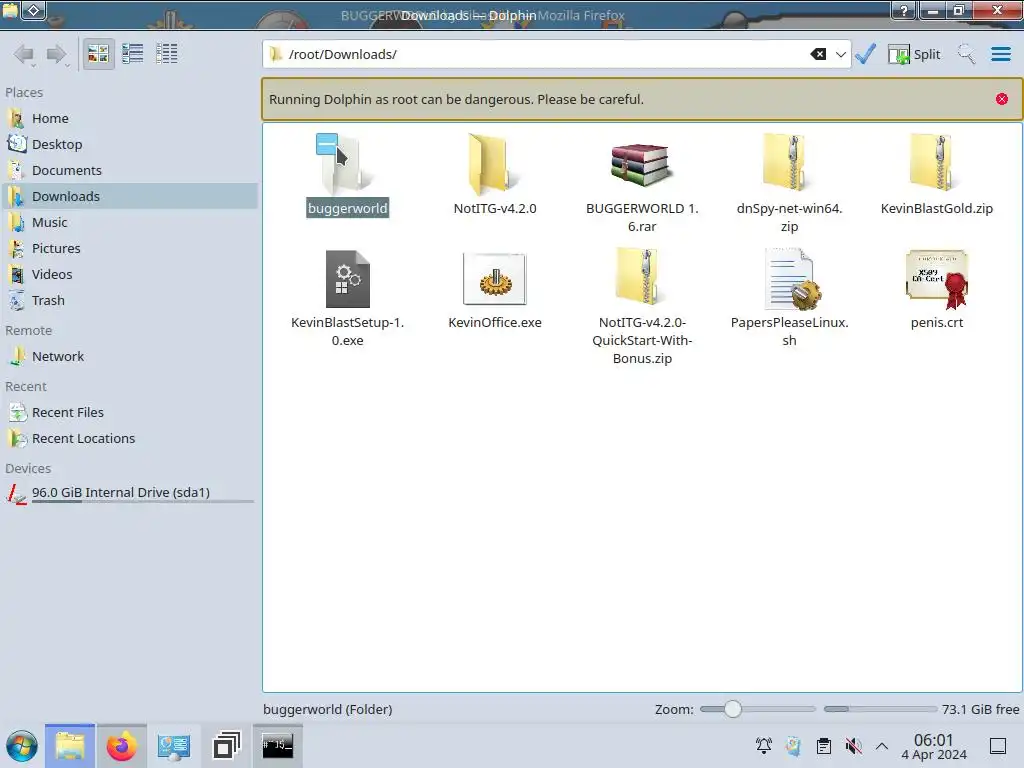Open Videos in Places panel
The width and height of the screenshot is (1024, 768).
[129, 275]
